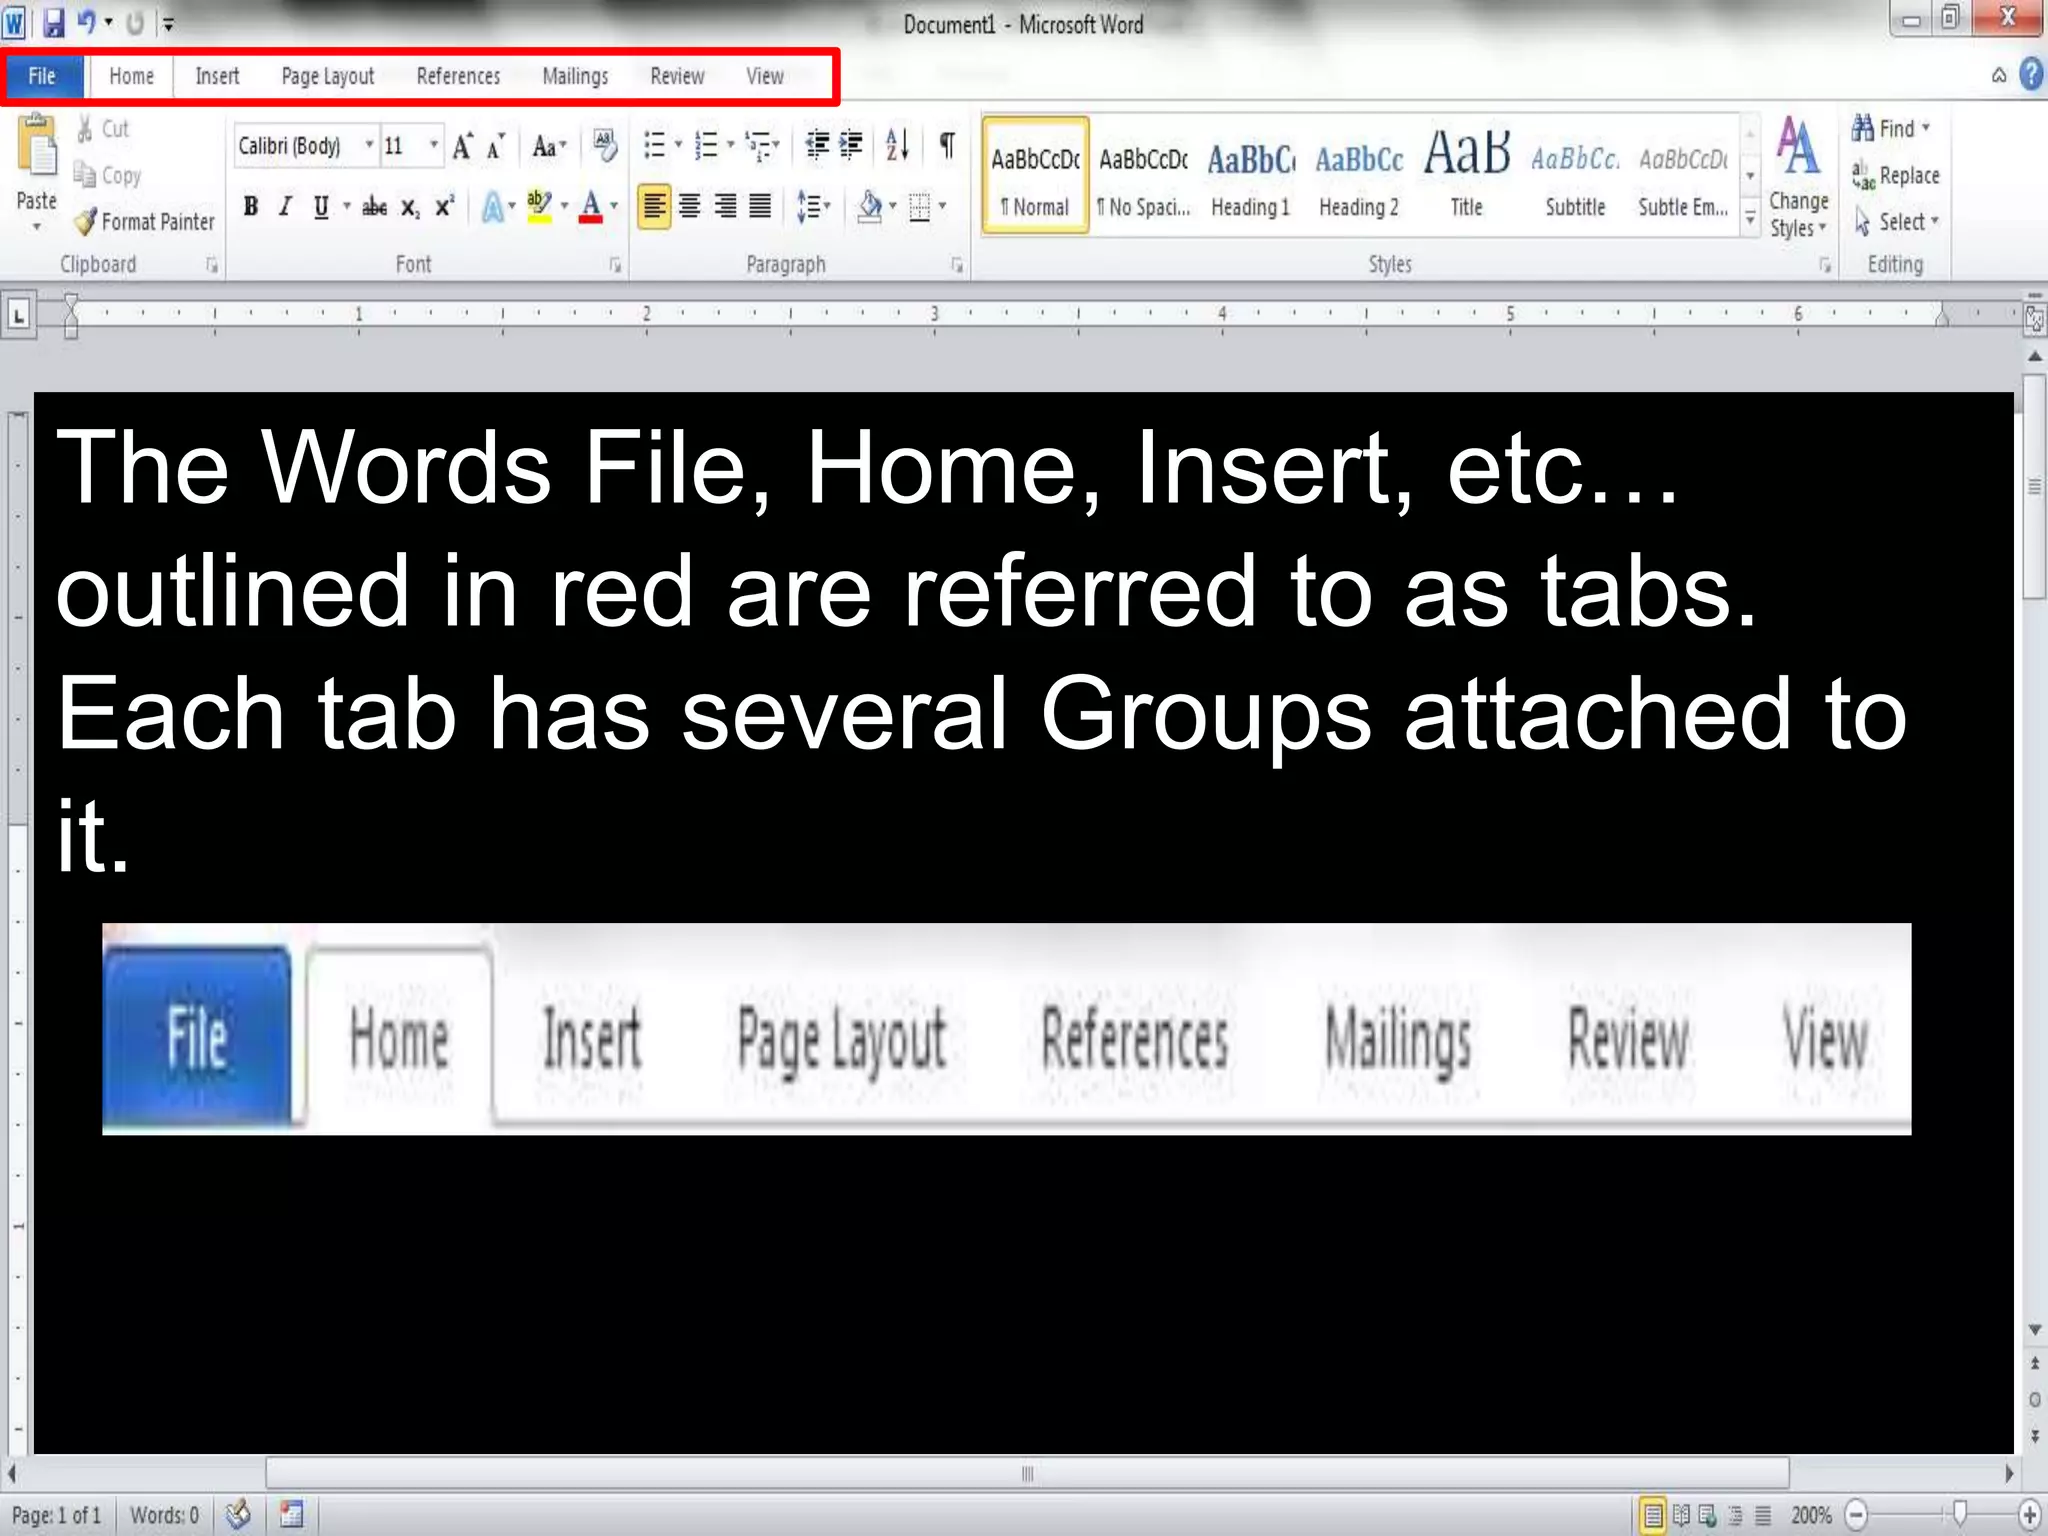Toggle Italic formatting

[285, 207]
